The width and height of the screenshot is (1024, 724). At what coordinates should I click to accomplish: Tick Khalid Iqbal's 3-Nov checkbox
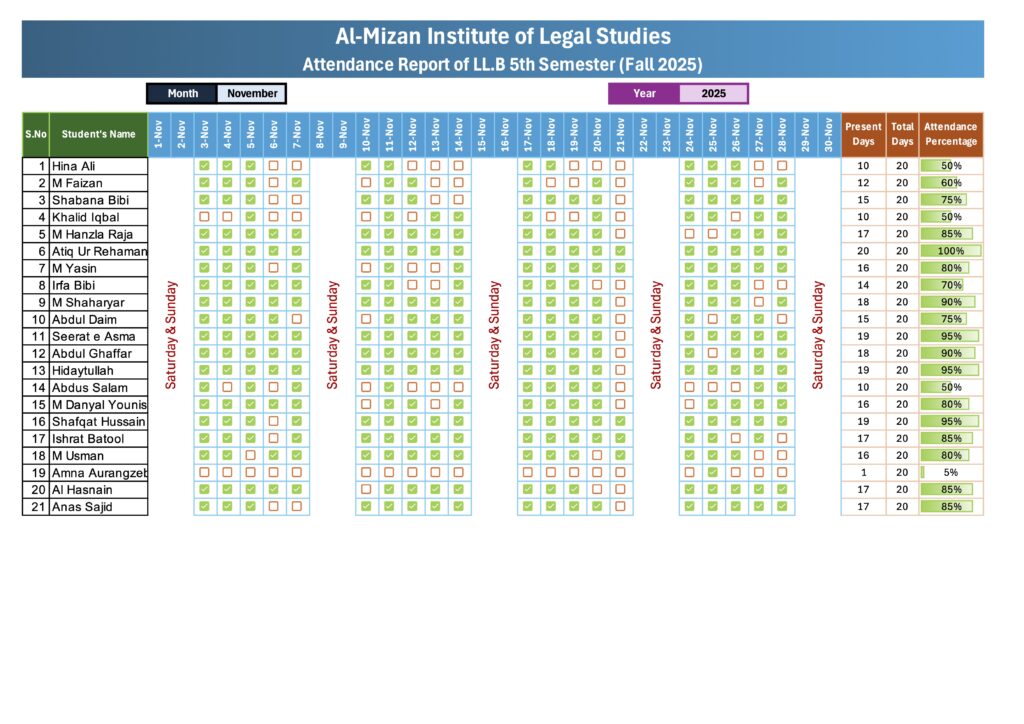[x=204, y=217]
